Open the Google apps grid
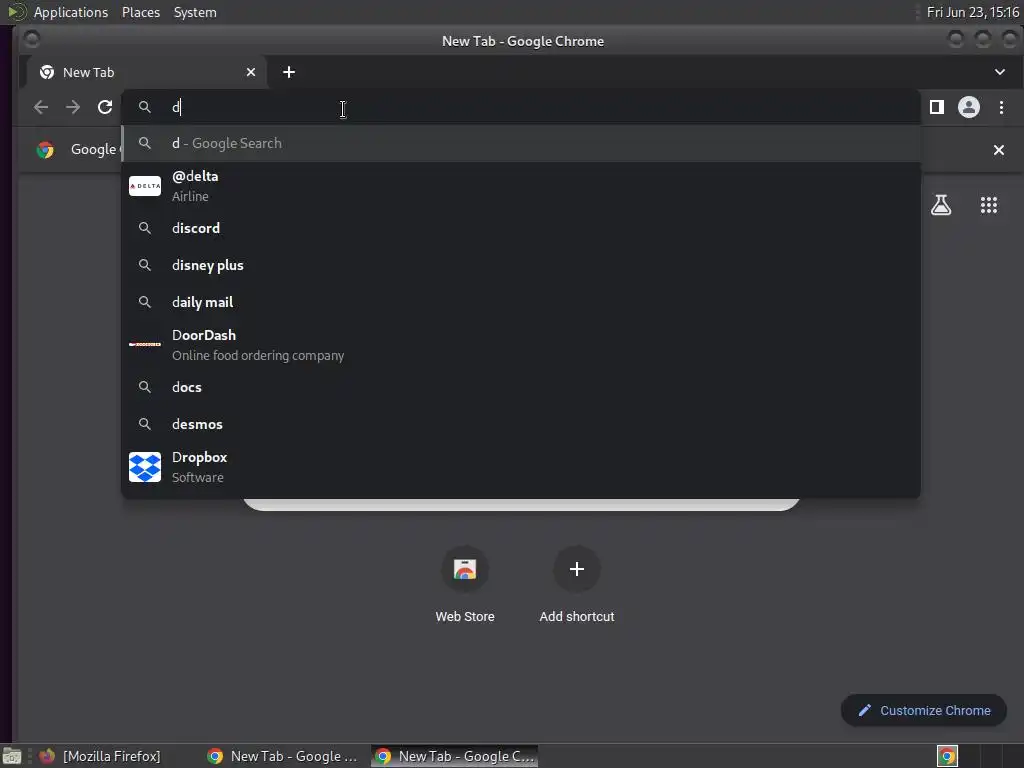This screenshot has width=1024, height=768. point(988,205)
